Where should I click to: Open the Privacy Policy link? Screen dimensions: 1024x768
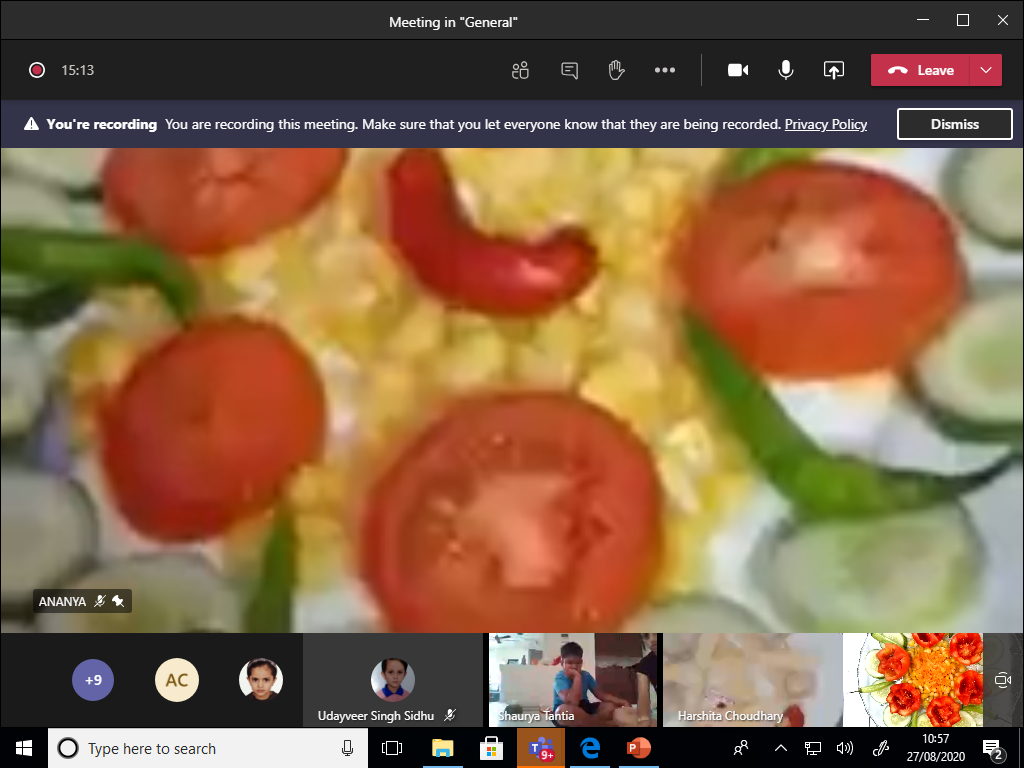point(825,124)
